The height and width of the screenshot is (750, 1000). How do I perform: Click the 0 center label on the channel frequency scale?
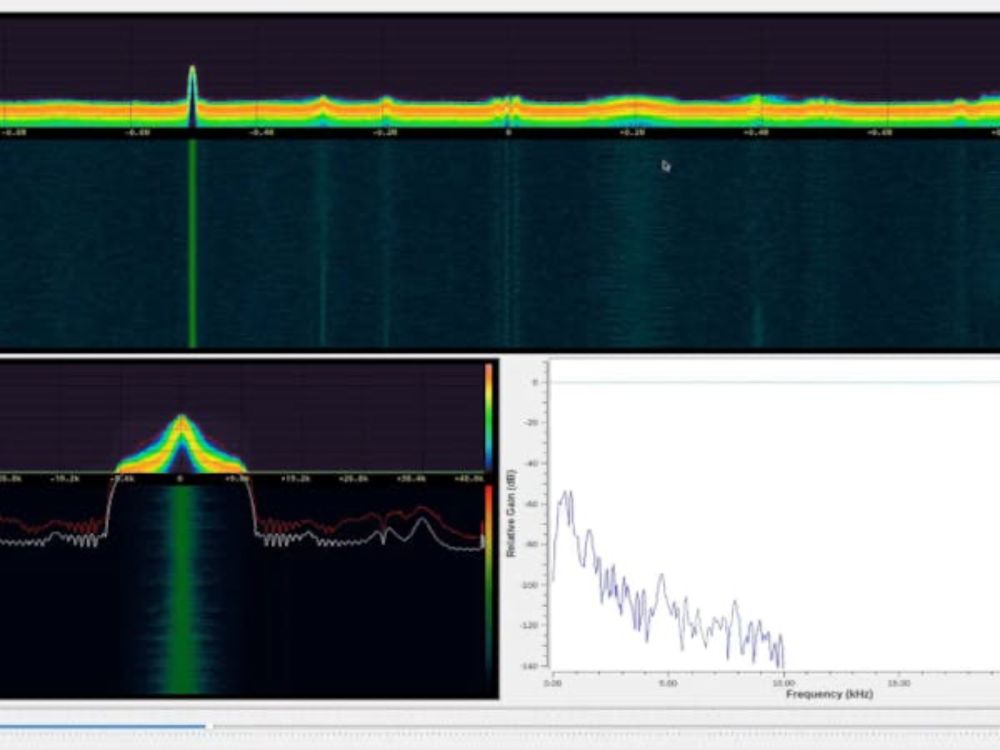click(x=180, y=478)
